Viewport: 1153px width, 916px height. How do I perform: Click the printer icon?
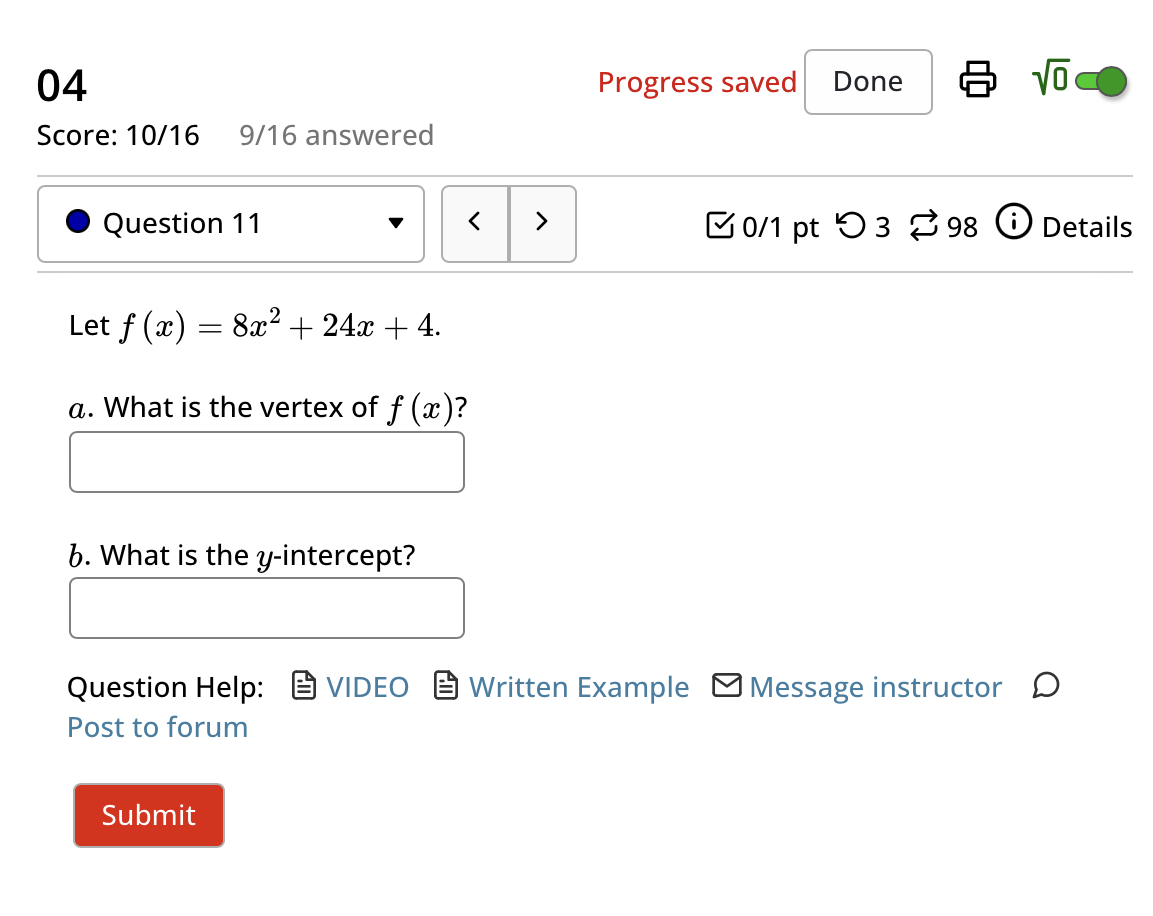coord(978,80)
